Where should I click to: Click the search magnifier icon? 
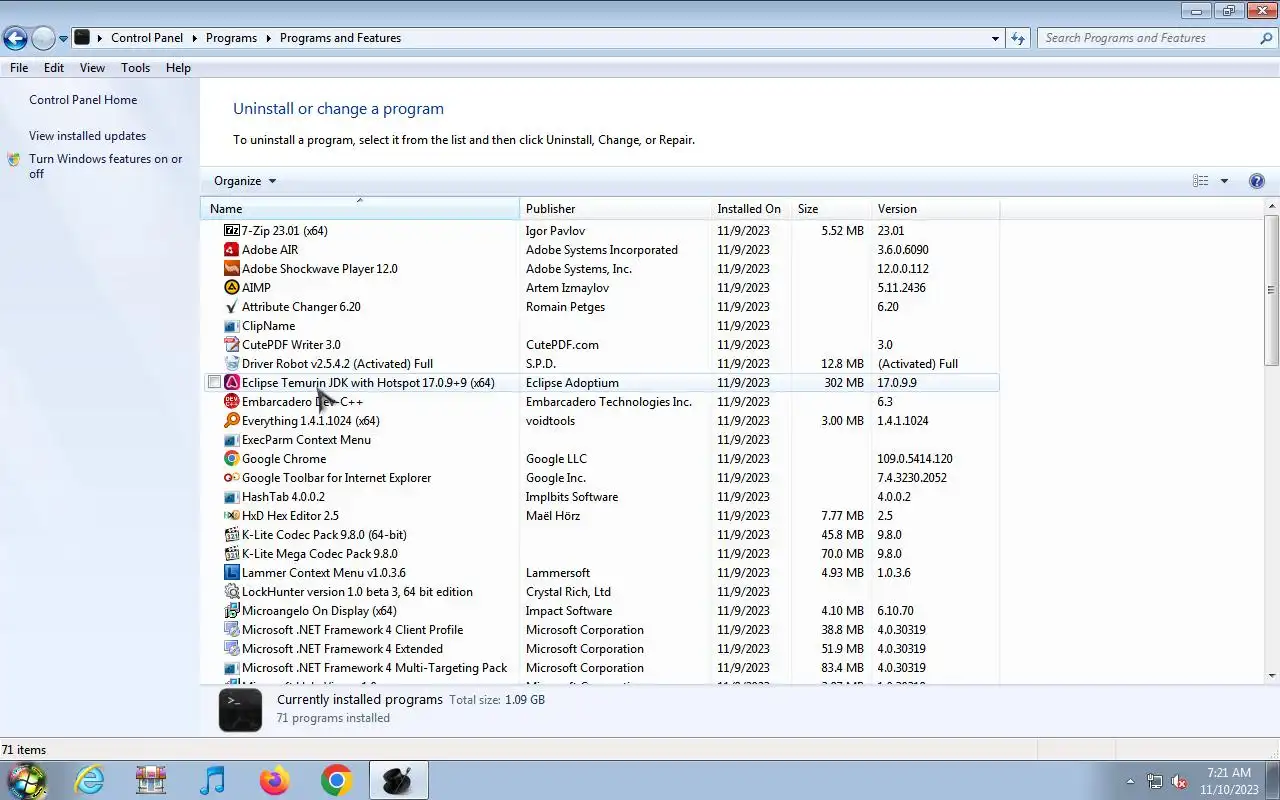point(1266,38)
